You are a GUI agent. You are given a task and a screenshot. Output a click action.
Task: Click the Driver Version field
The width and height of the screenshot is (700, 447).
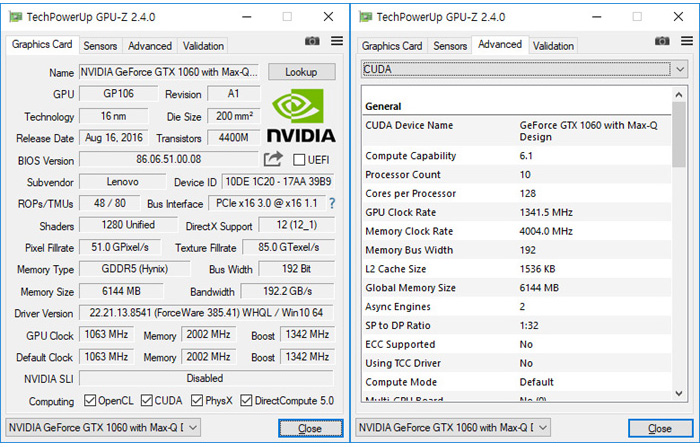pos(206,313)
